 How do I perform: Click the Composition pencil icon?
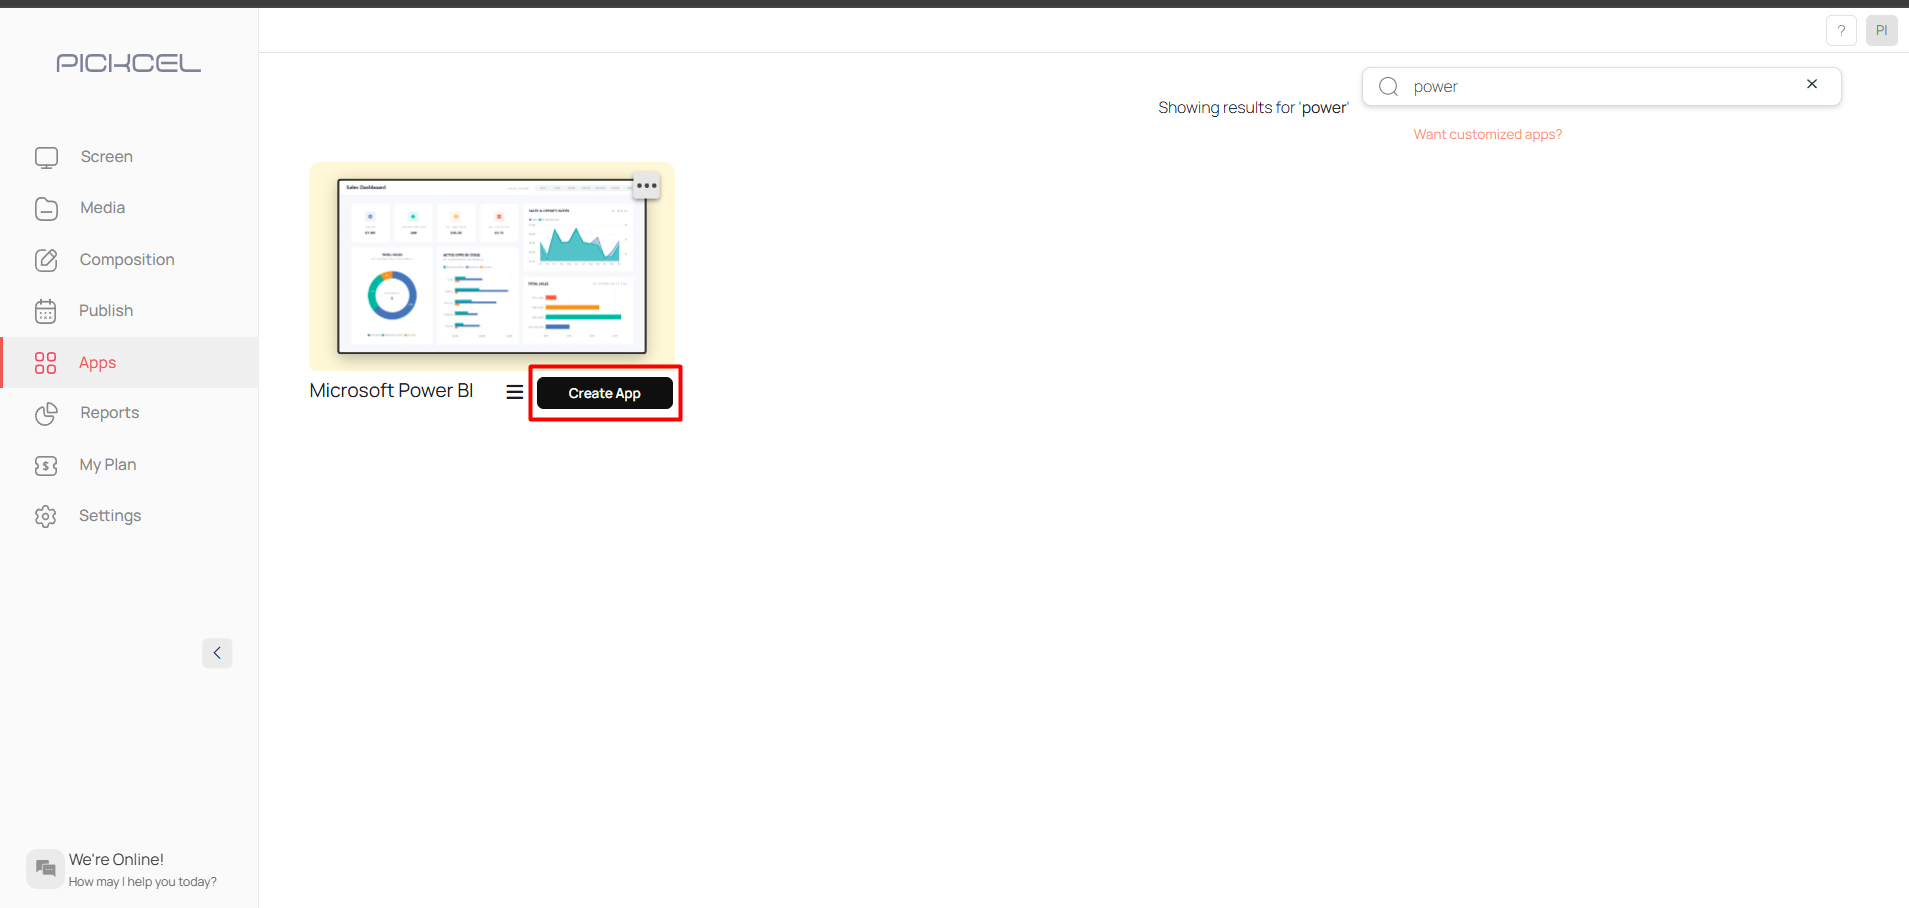click(46, 260)
